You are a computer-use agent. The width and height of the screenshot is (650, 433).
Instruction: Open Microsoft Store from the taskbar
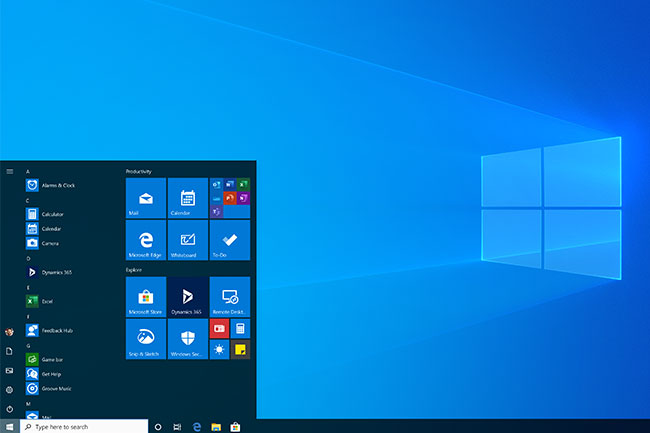(x=235, y=427)
